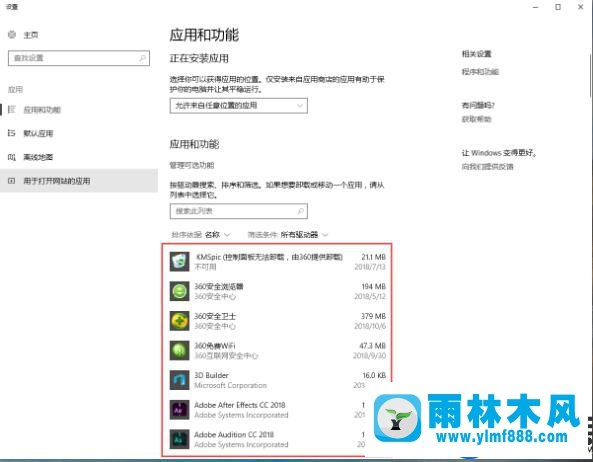
Task: Click the magnifier in app list search box
Action: point(300,211)
